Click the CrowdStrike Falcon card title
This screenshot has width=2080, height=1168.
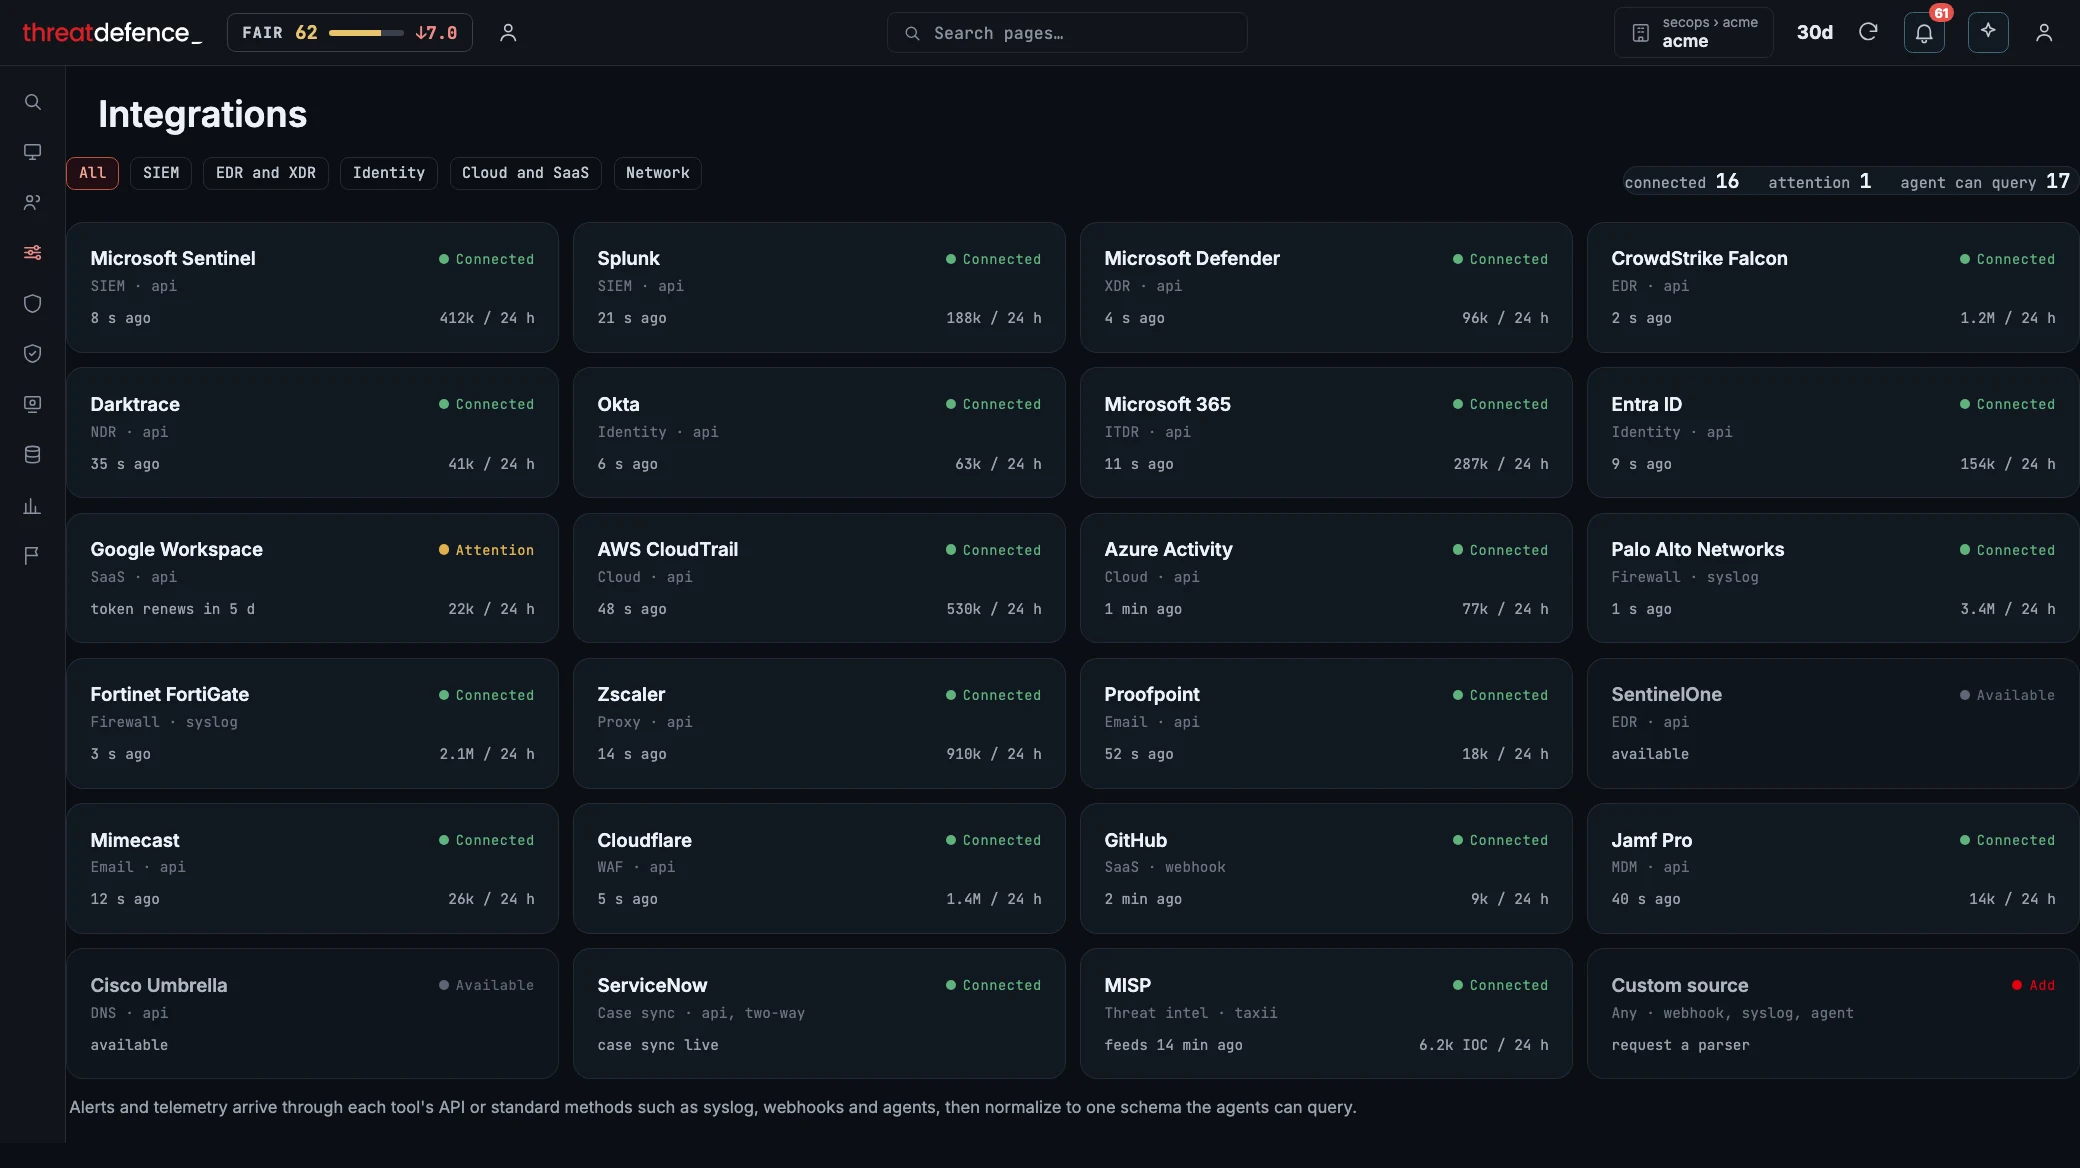(x=1699, y=258)
